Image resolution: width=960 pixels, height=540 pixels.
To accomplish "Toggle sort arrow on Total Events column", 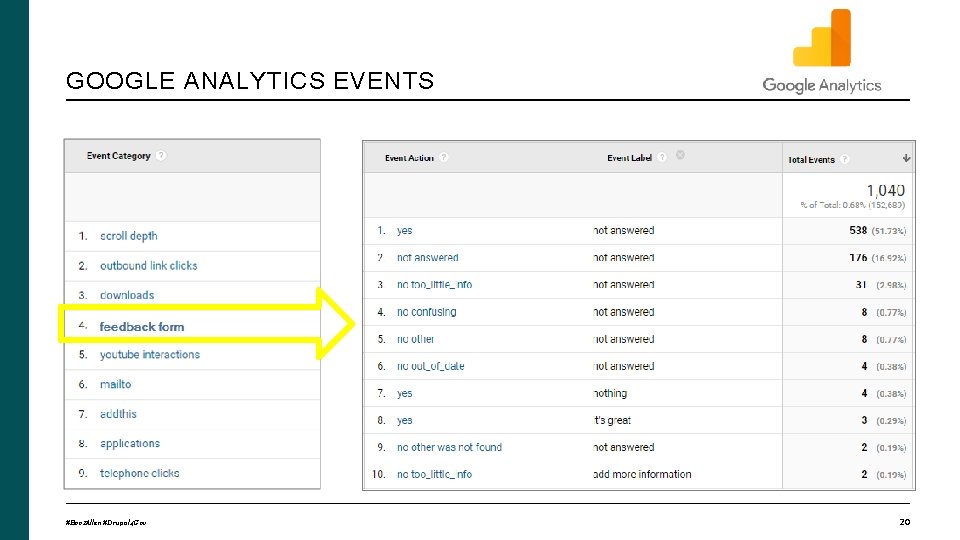I will [906, 158].
